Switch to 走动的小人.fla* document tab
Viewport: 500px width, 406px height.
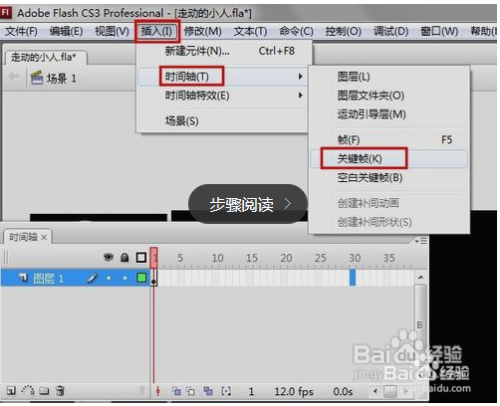(x=46, y=57)
